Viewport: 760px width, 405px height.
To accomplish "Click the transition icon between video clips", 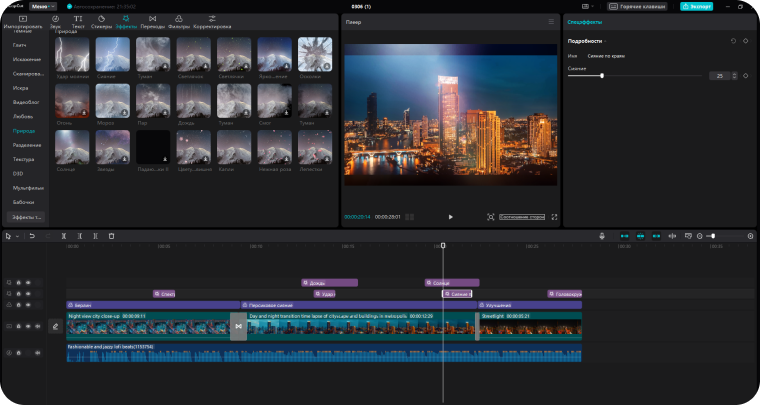I will point(238,326).
